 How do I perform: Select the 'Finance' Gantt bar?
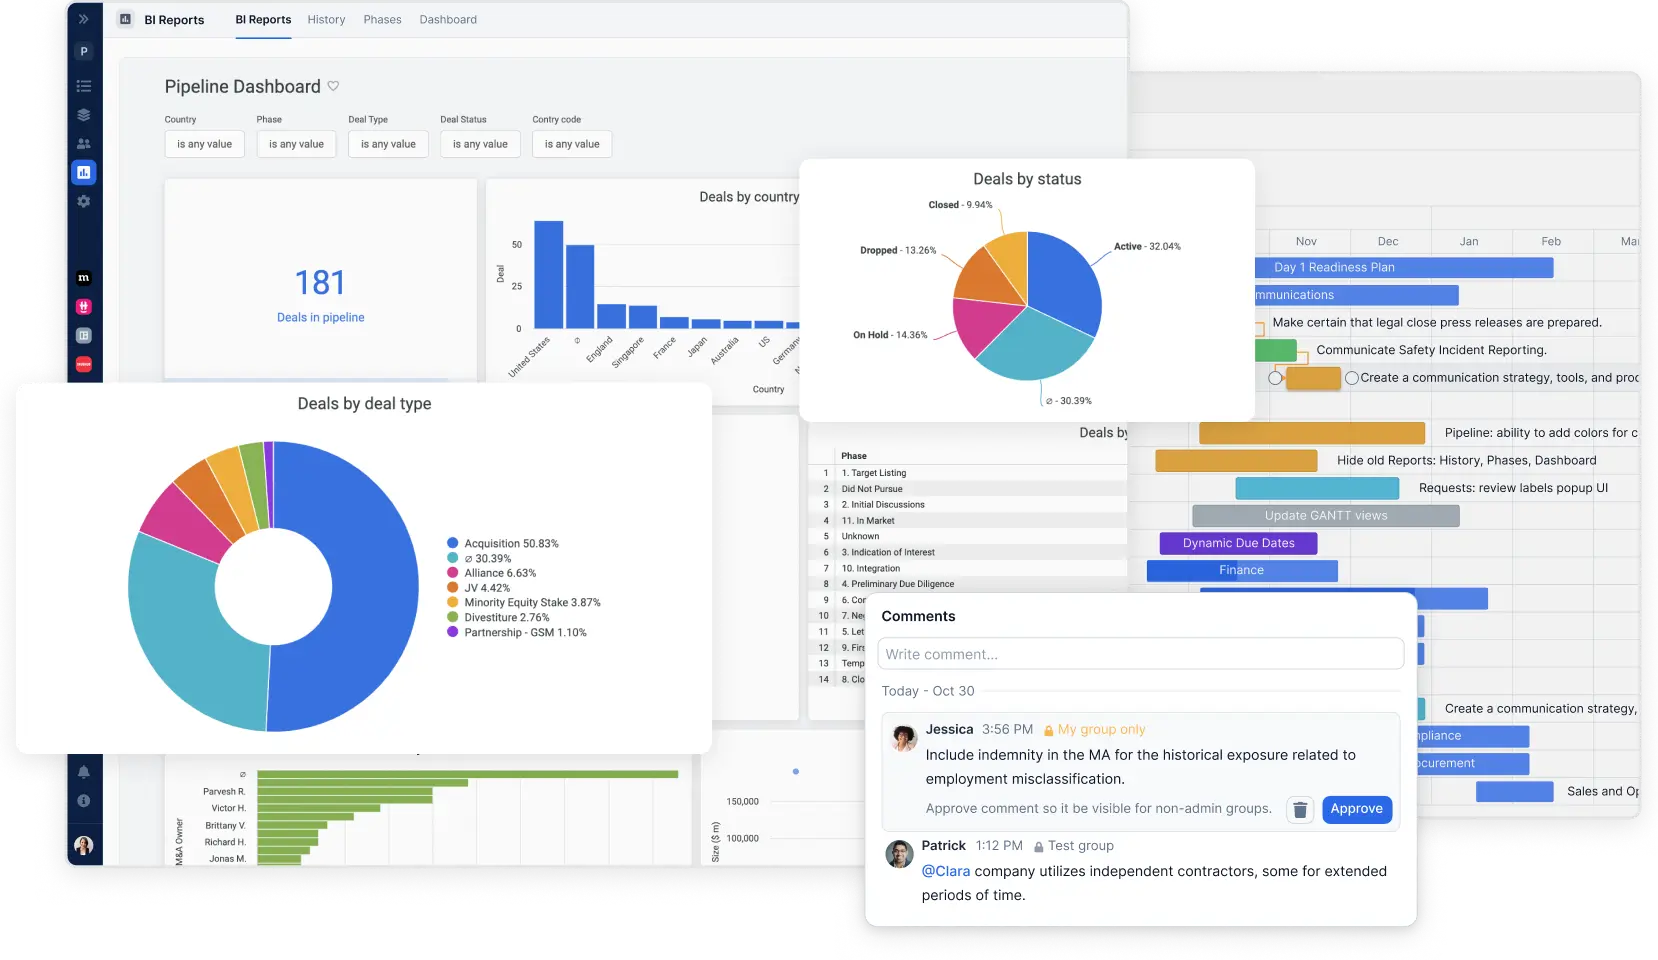click(x=1242, y=570)
